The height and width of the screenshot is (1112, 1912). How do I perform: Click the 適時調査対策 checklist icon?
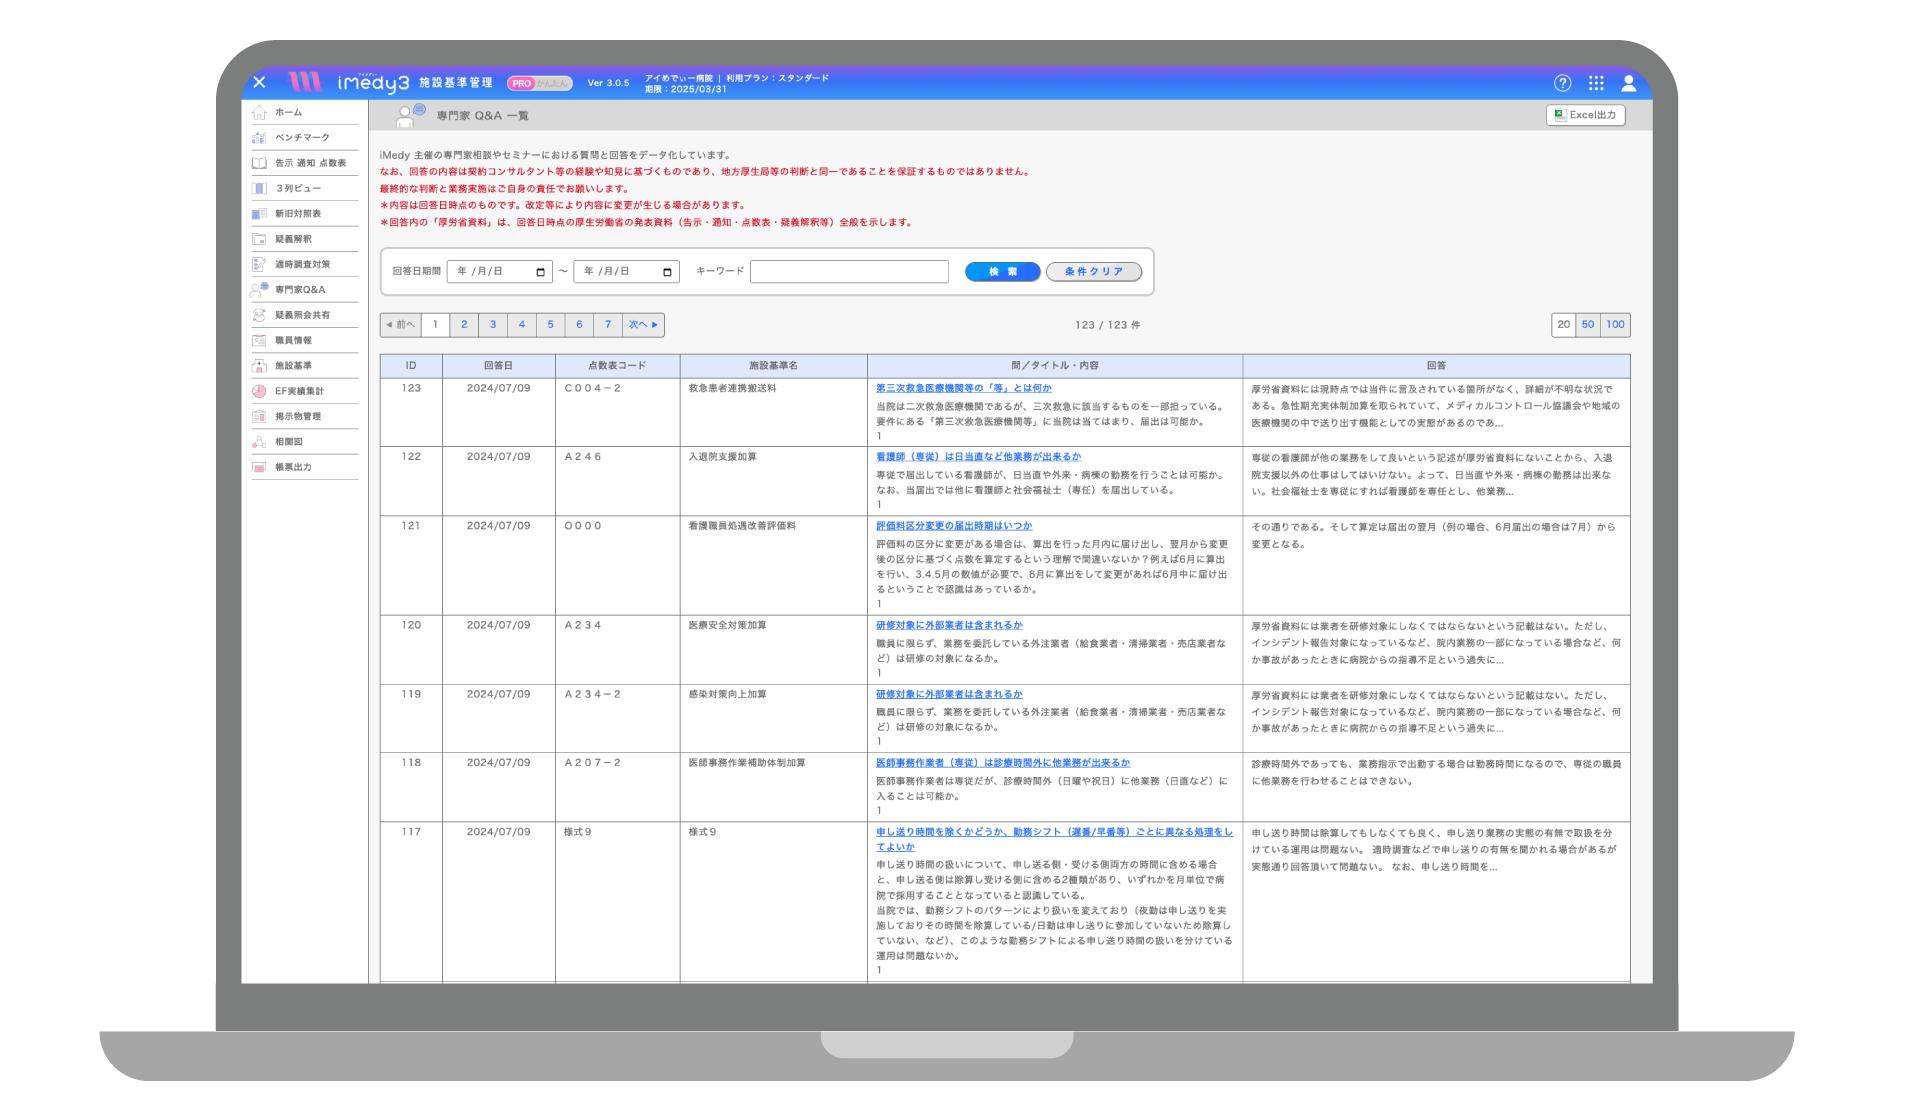[259, 265]
